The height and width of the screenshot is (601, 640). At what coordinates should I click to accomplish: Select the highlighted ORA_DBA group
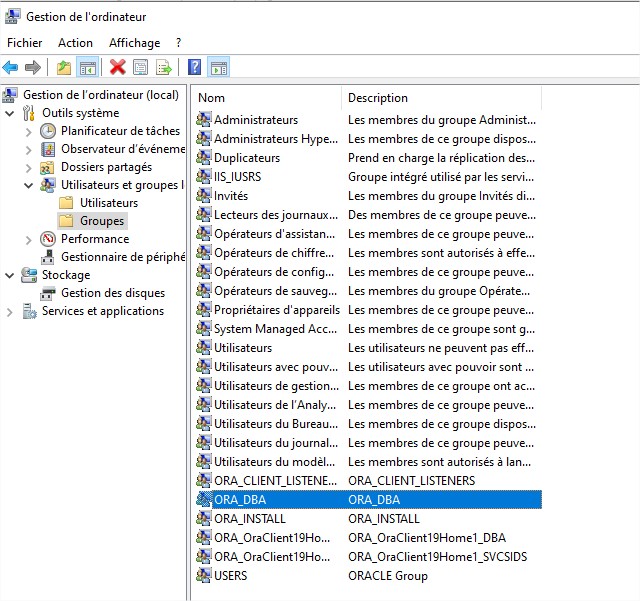368,499
